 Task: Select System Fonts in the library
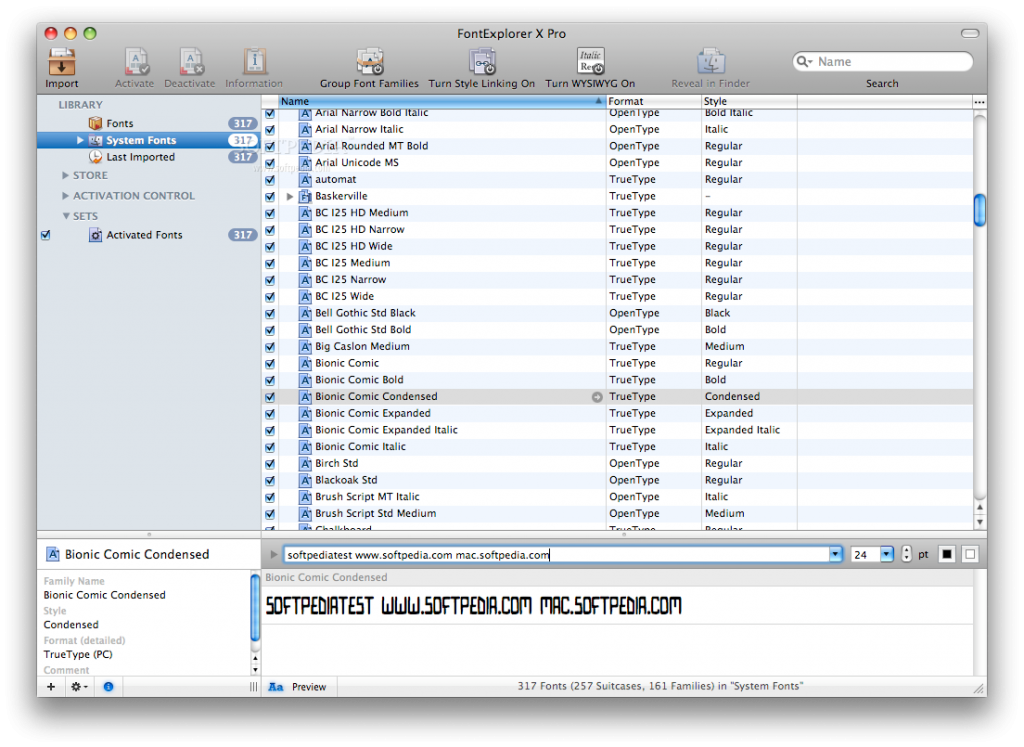tap(148, 140)
